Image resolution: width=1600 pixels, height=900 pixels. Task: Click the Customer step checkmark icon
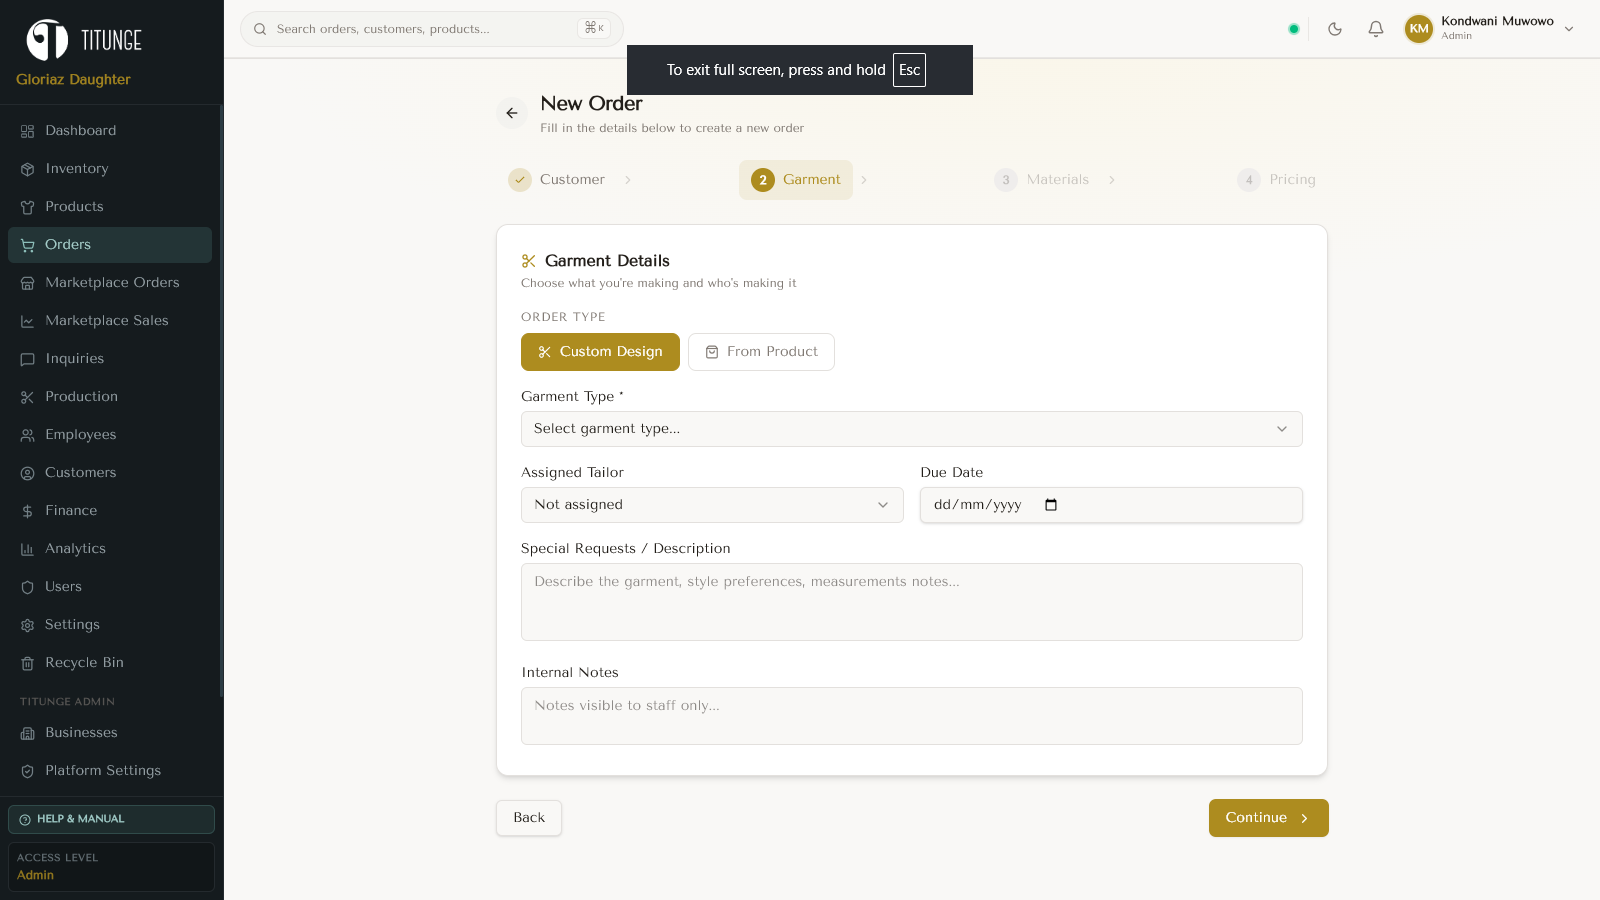pos(520,180)
